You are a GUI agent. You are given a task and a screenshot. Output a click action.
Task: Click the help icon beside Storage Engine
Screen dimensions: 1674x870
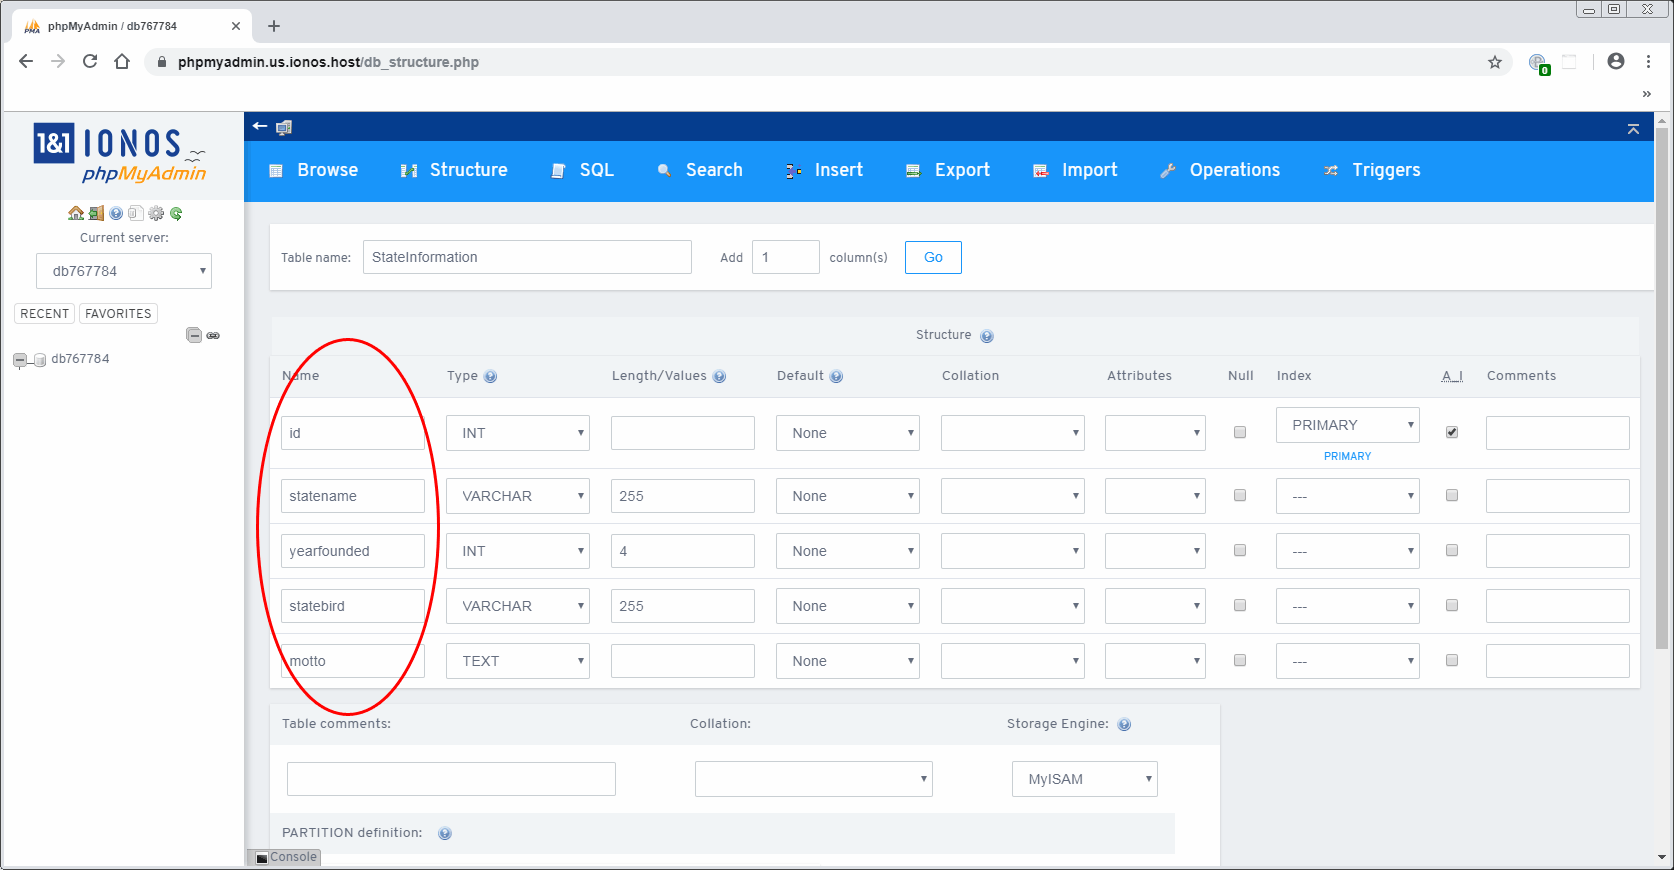click(x=1124, y=725)
